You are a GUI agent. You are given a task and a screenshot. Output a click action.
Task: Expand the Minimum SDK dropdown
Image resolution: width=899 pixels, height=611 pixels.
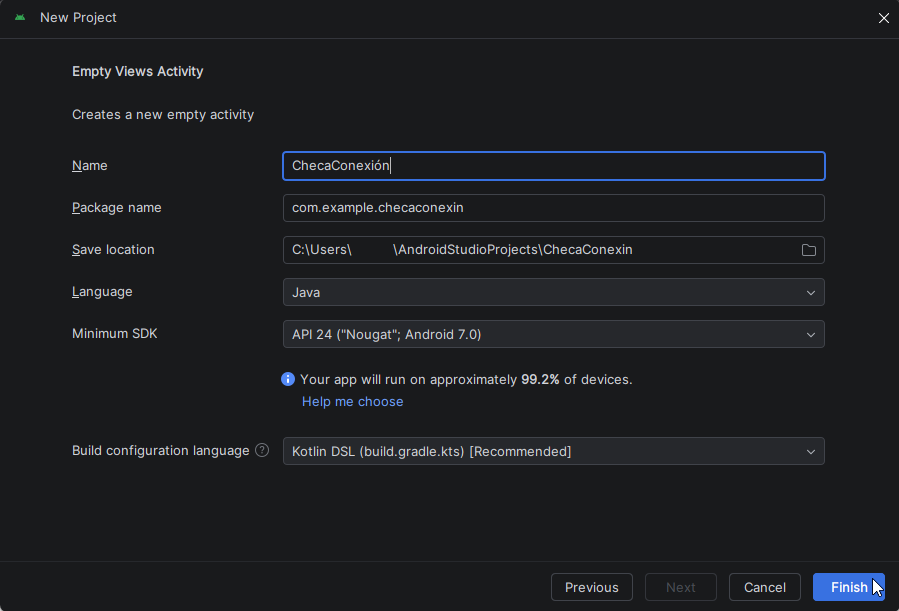[x=553, y=334]
